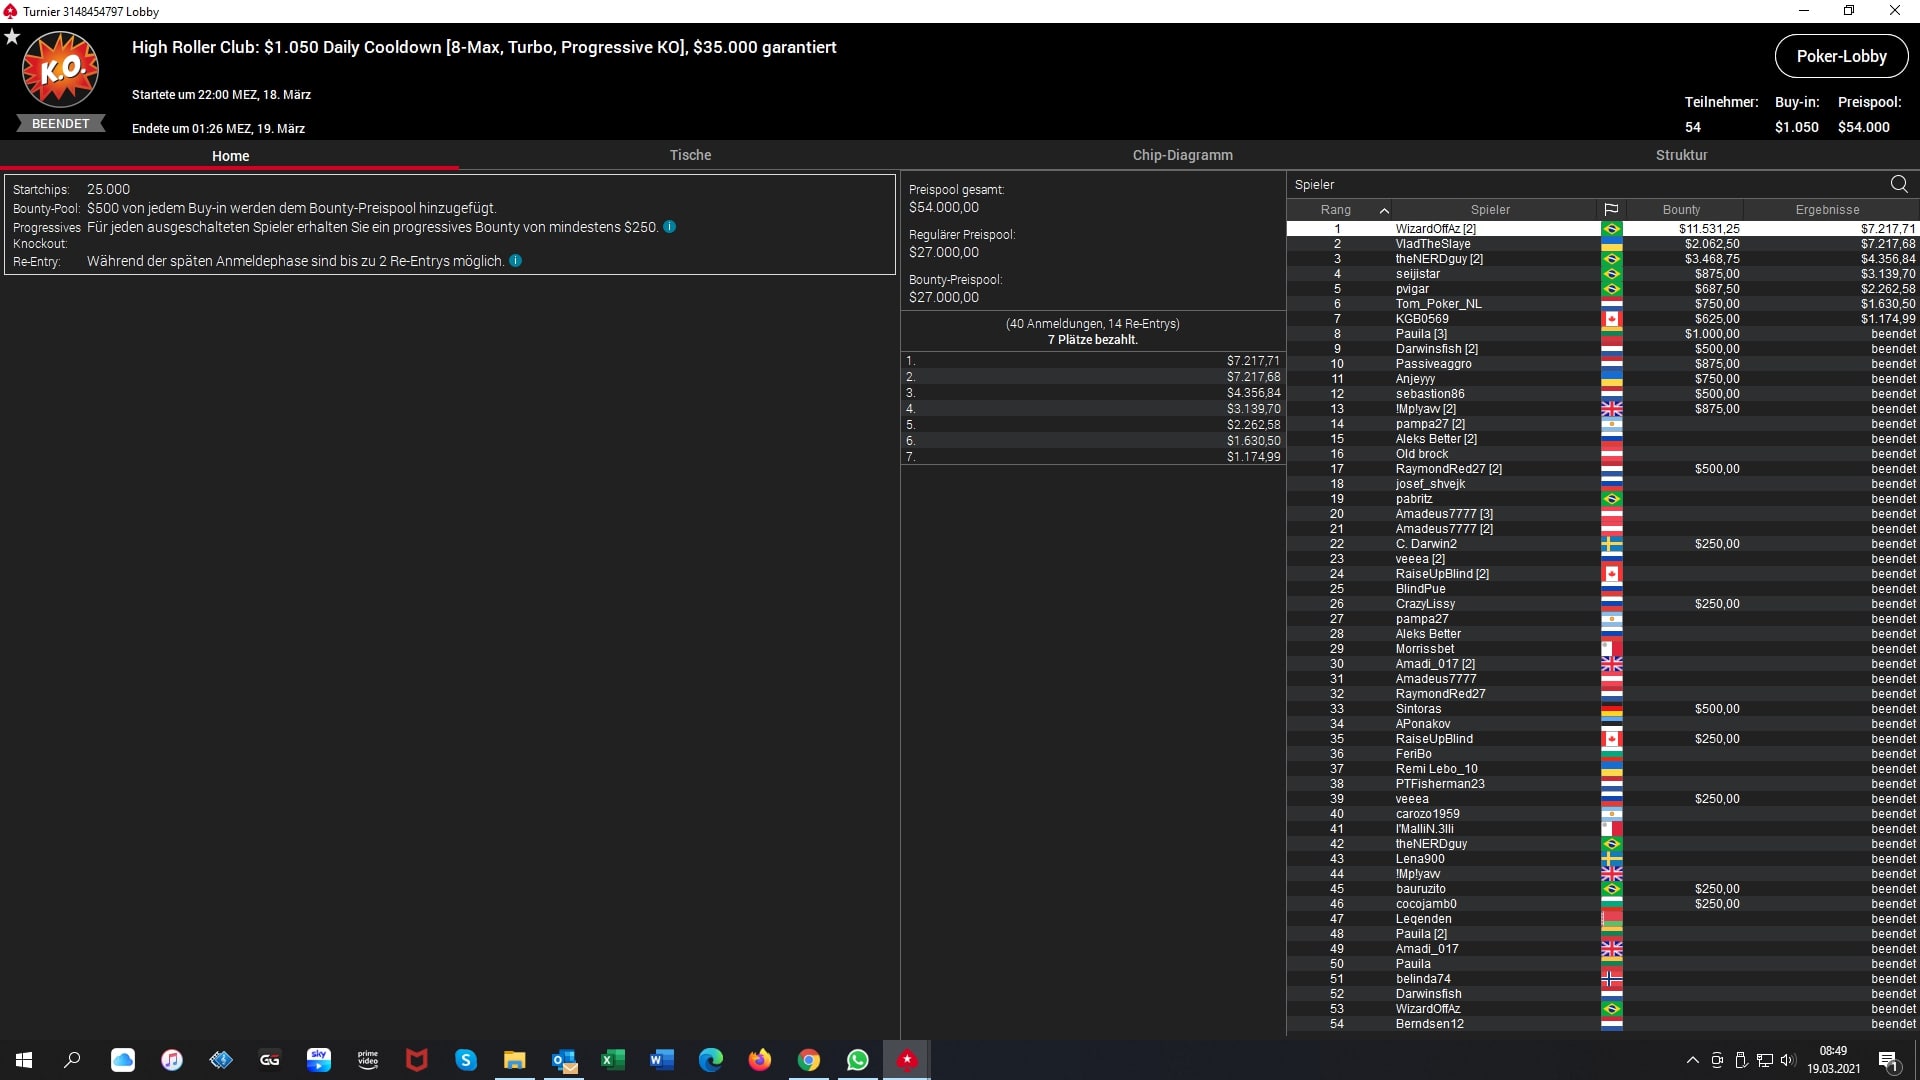Viewport: 1920px width, 1080px height.
Task: Click the K.O. tournament logo
Action: 60,70
